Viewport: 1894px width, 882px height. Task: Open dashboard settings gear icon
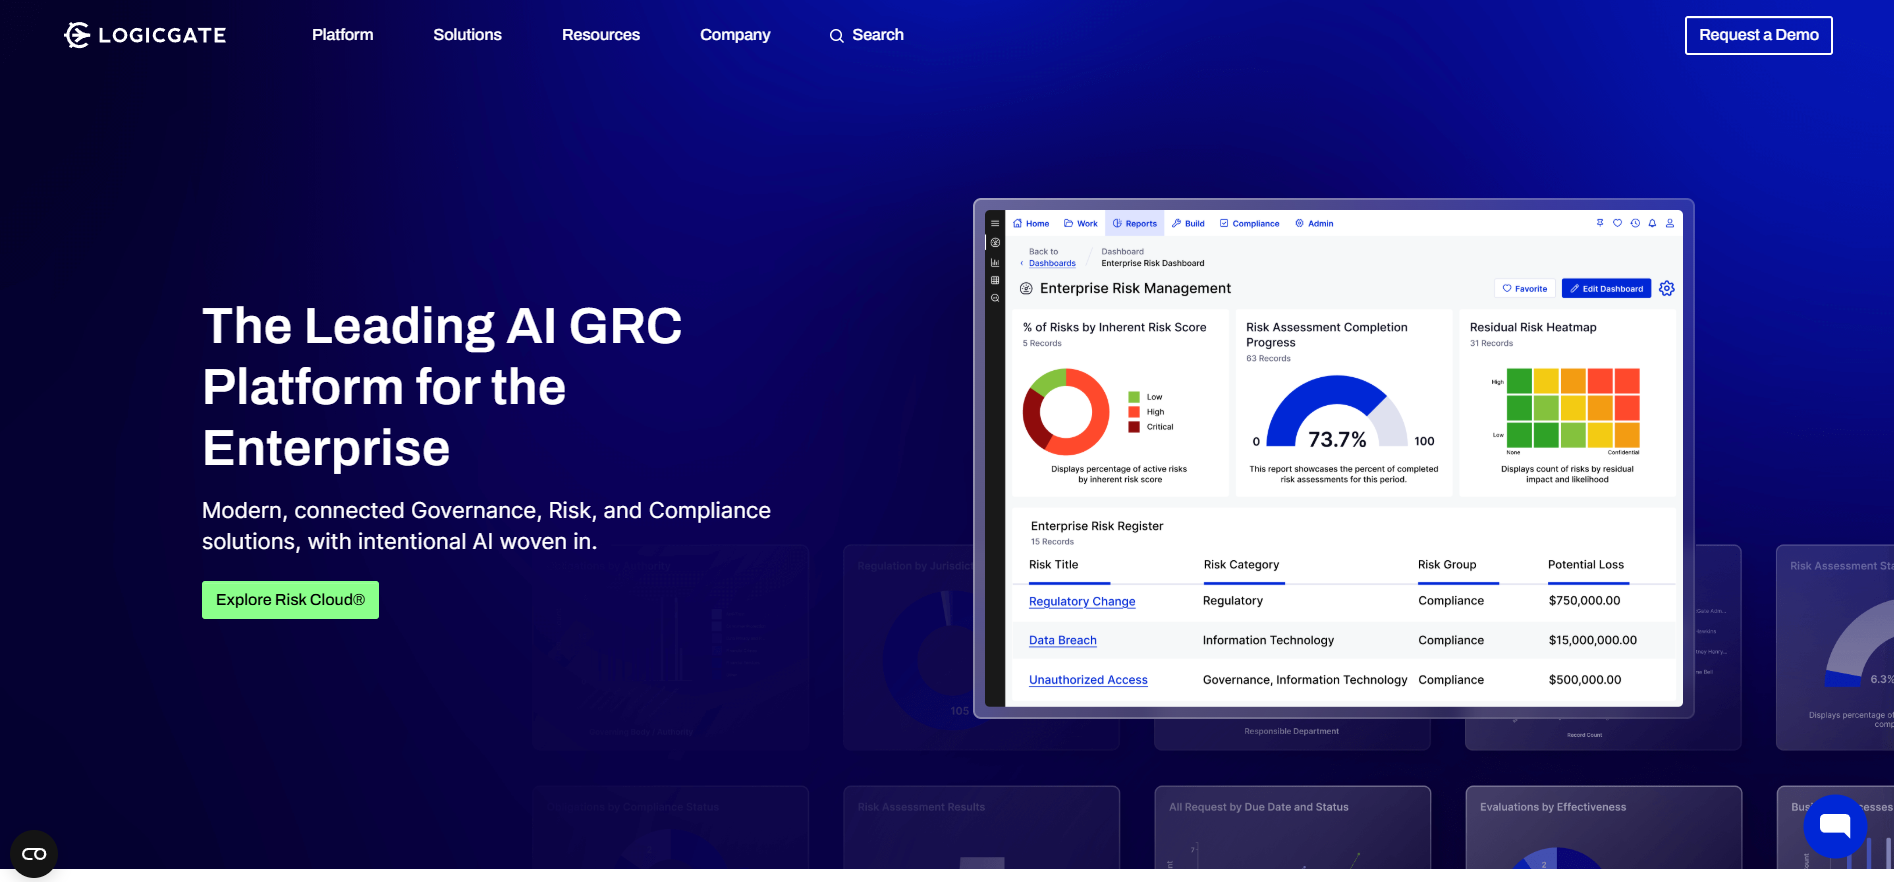pos(1667,288)
